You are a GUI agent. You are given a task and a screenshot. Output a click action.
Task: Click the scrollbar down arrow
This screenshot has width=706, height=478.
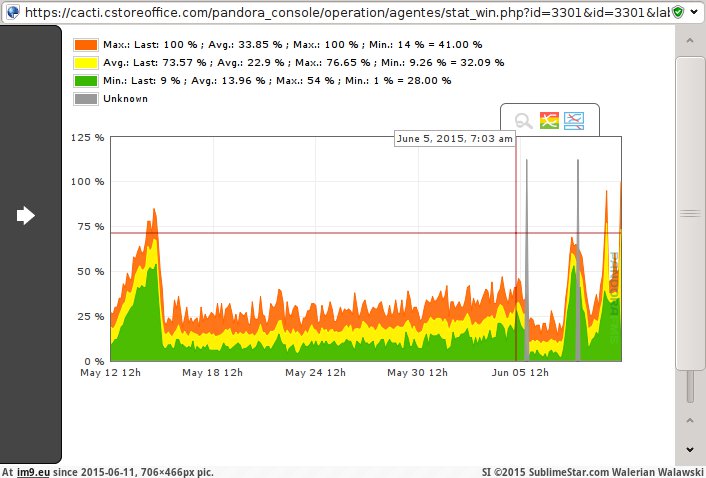point(690,450)
